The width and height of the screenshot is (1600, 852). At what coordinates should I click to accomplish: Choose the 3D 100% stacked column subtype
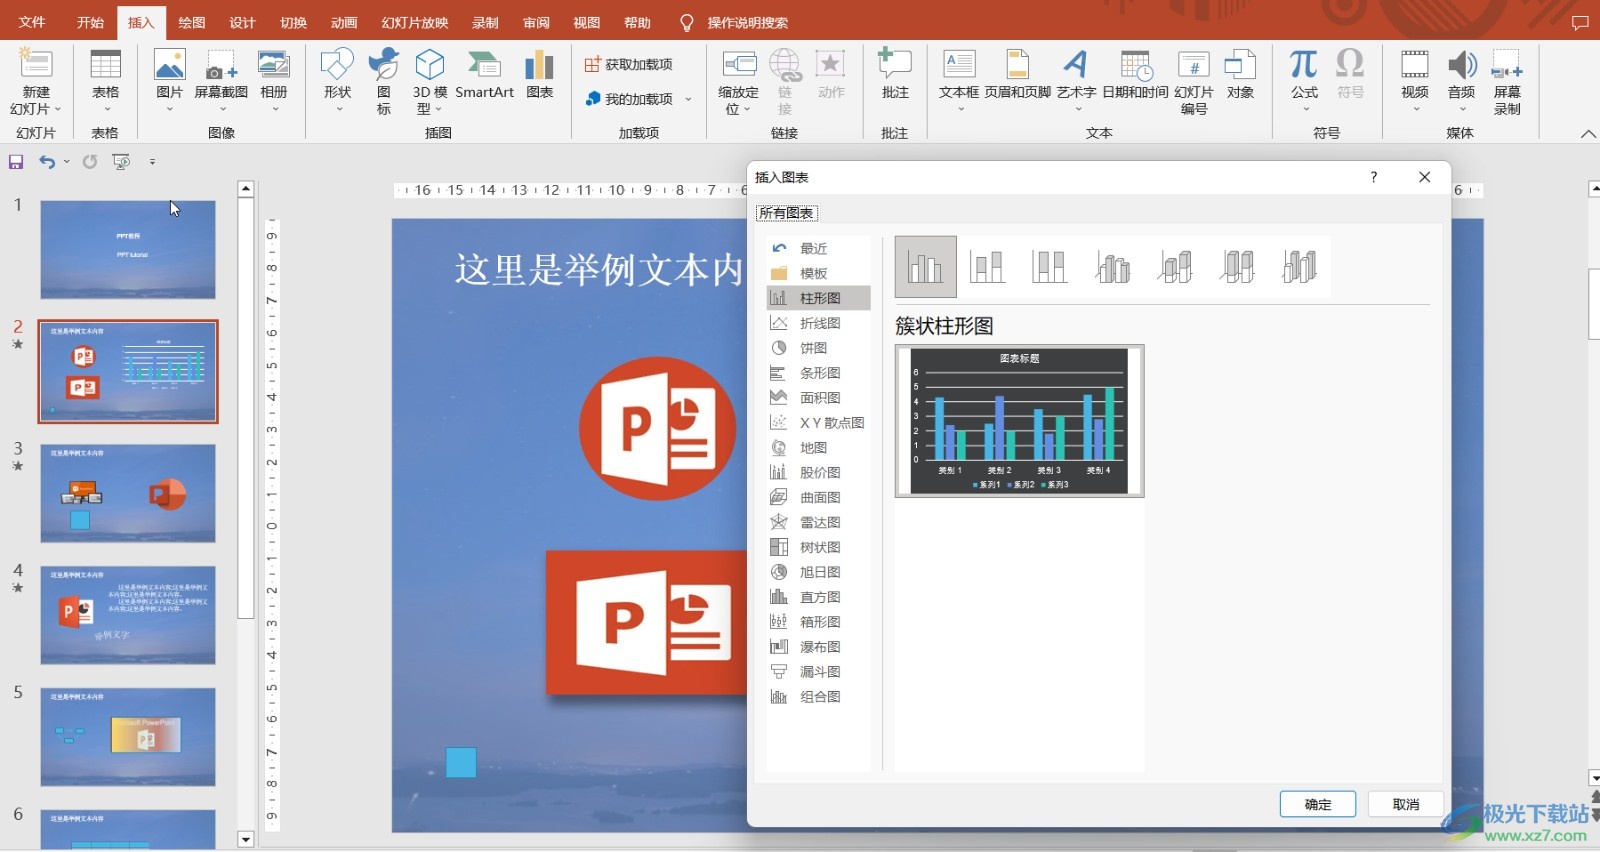coord(1237,267)
